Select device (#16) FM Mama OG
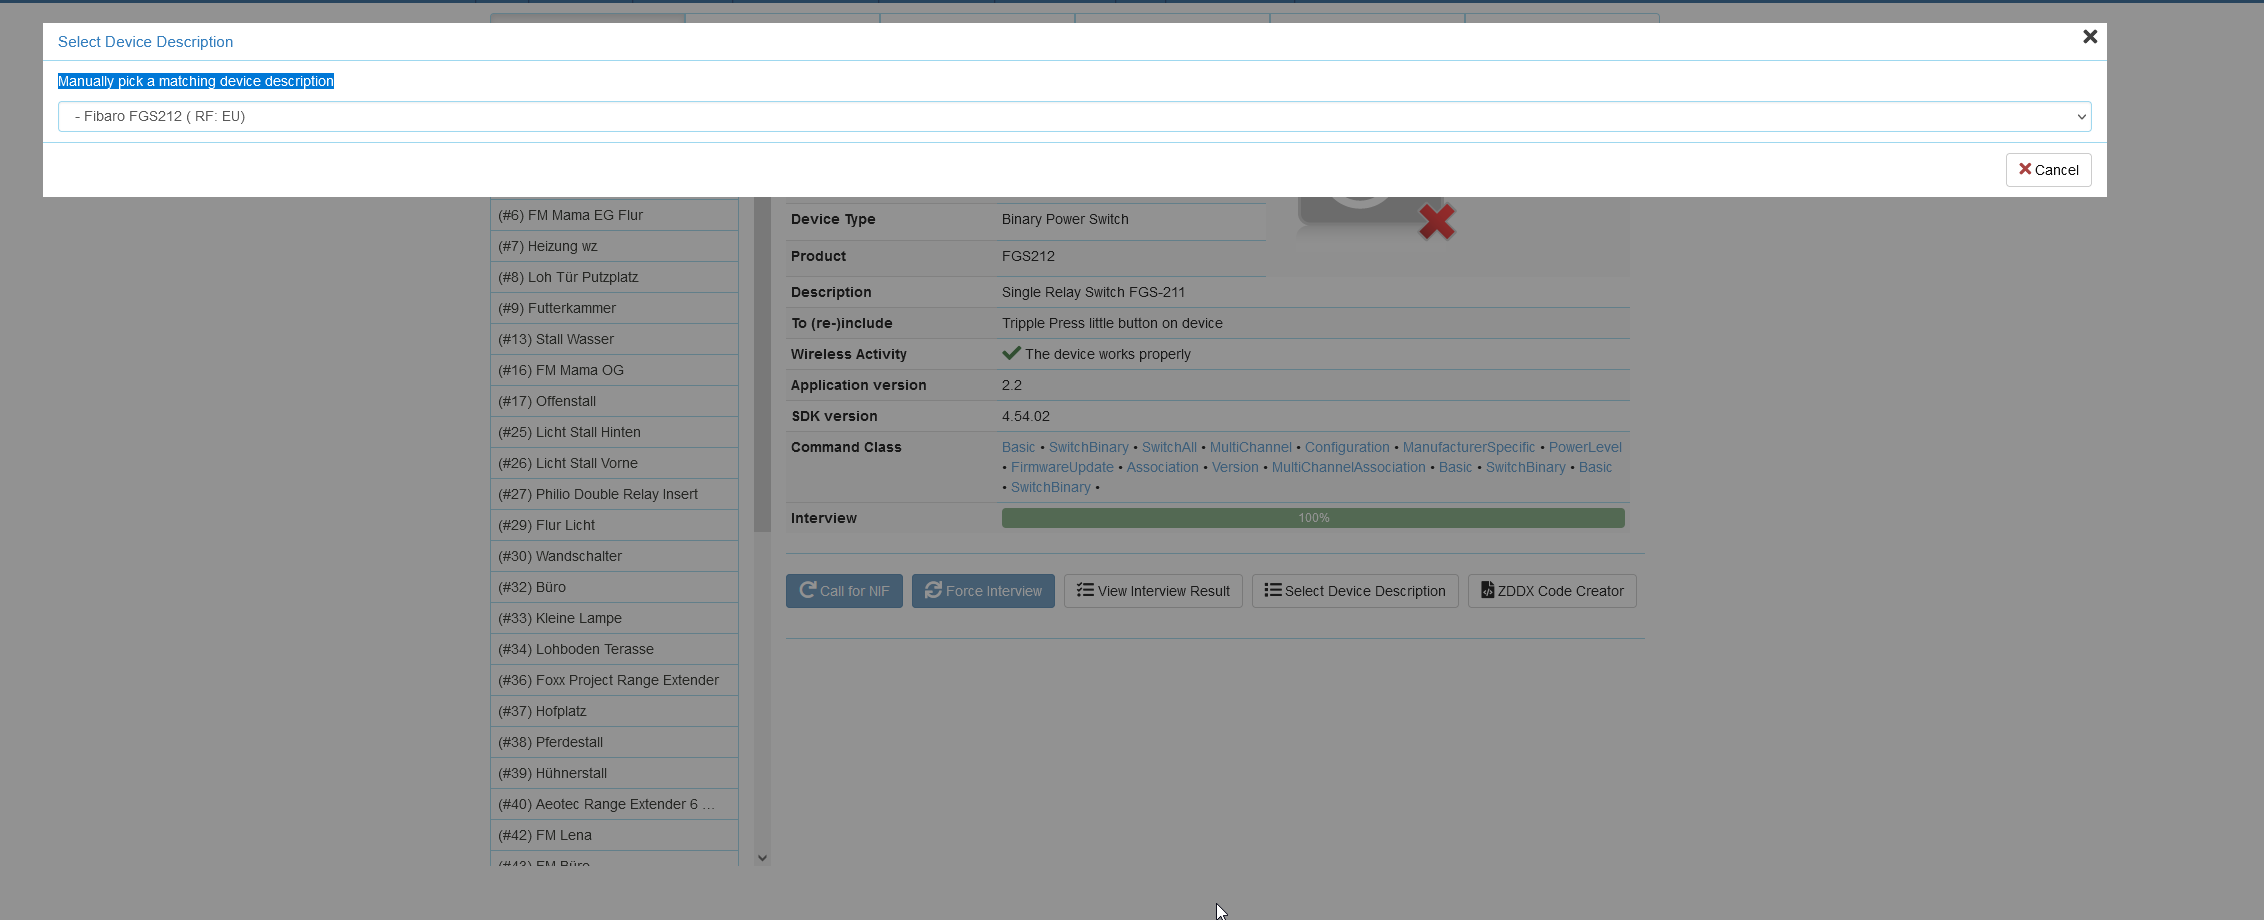 [x=614, y=370]
